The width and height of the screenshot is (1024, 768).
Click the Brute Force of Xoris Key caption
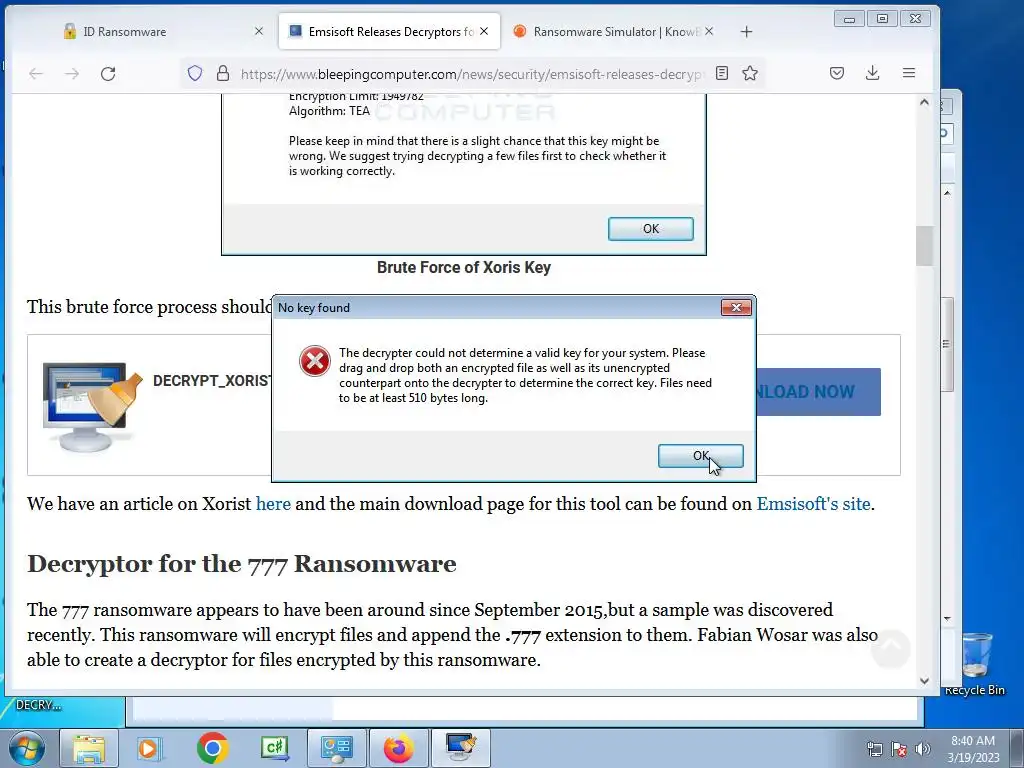point(464,268)
